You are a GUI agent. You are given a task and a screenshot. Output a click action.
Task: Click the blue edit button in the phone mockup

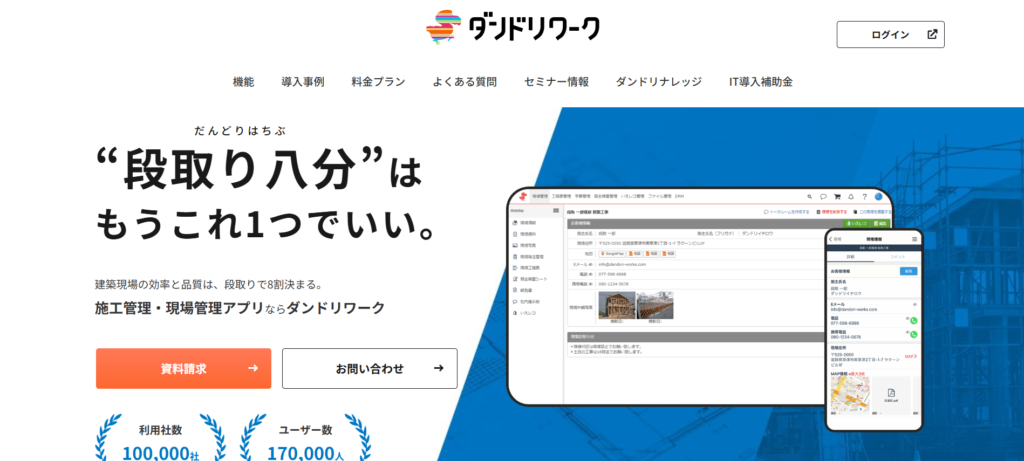pos(908,271)
